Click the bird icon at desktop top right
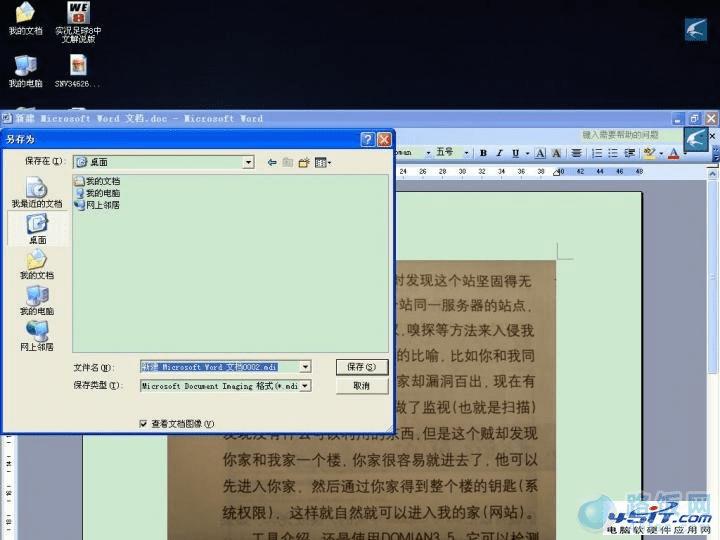The image size is (720, 540). [696, 29]
